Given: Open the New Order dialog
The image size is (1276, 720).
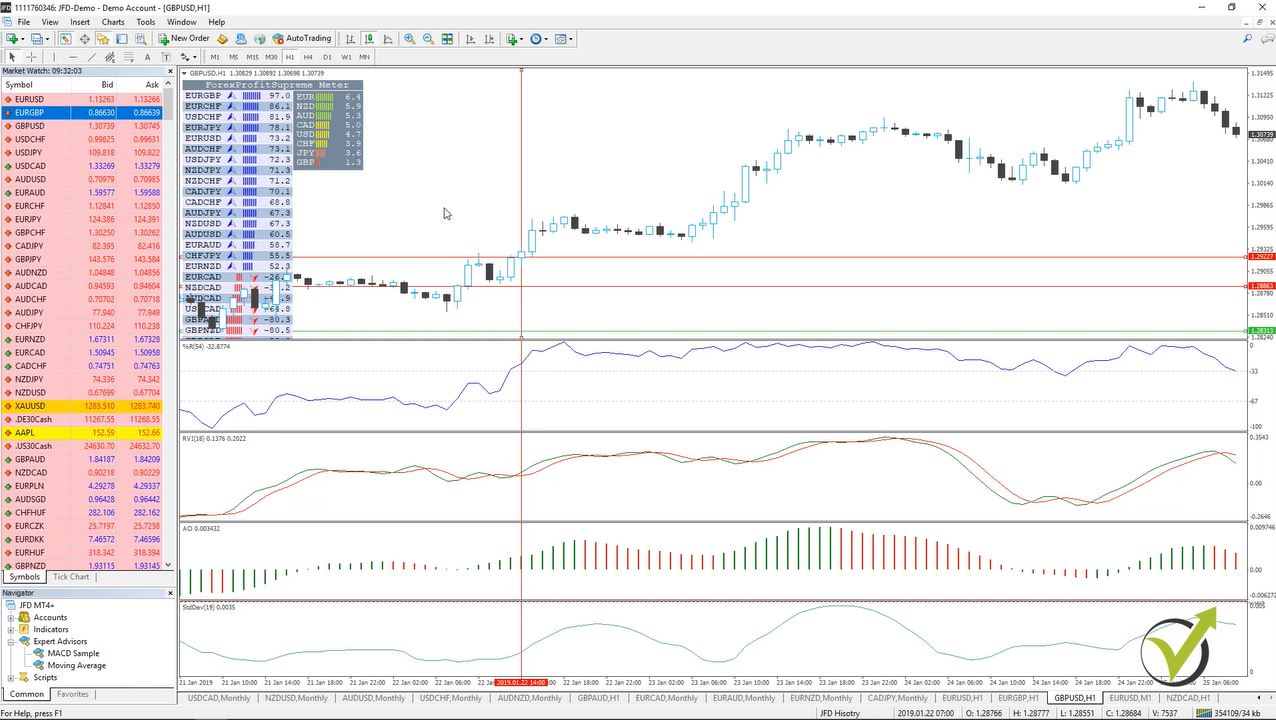Looking at the screenshot, I should 186,38.
